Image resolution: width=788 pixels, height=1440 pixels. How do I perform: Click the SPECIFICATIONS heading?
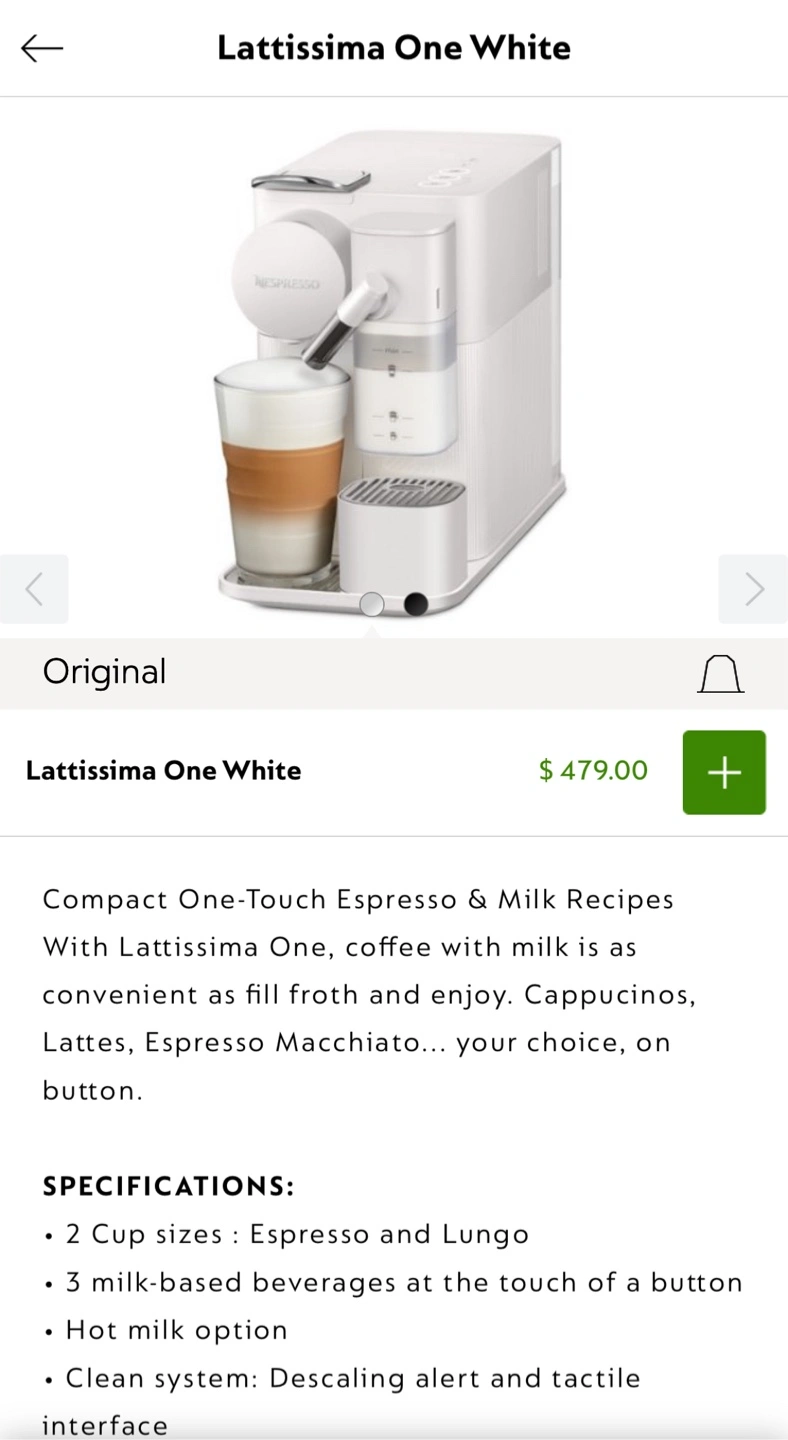[x=168, y=1187]
